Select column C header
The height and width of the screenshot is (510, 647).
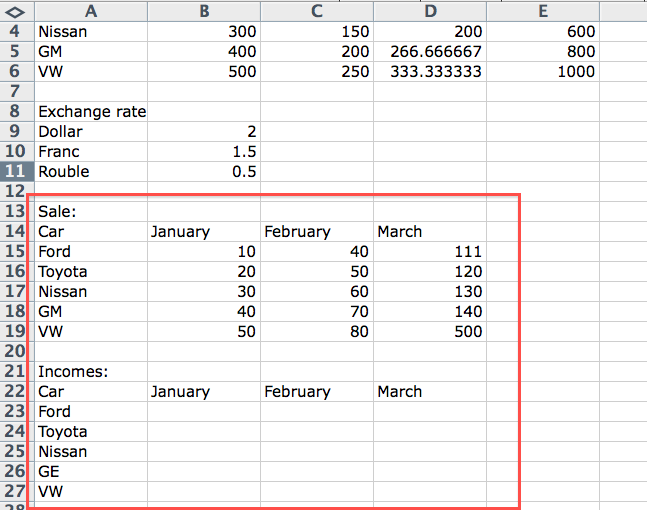pos(317,11)
